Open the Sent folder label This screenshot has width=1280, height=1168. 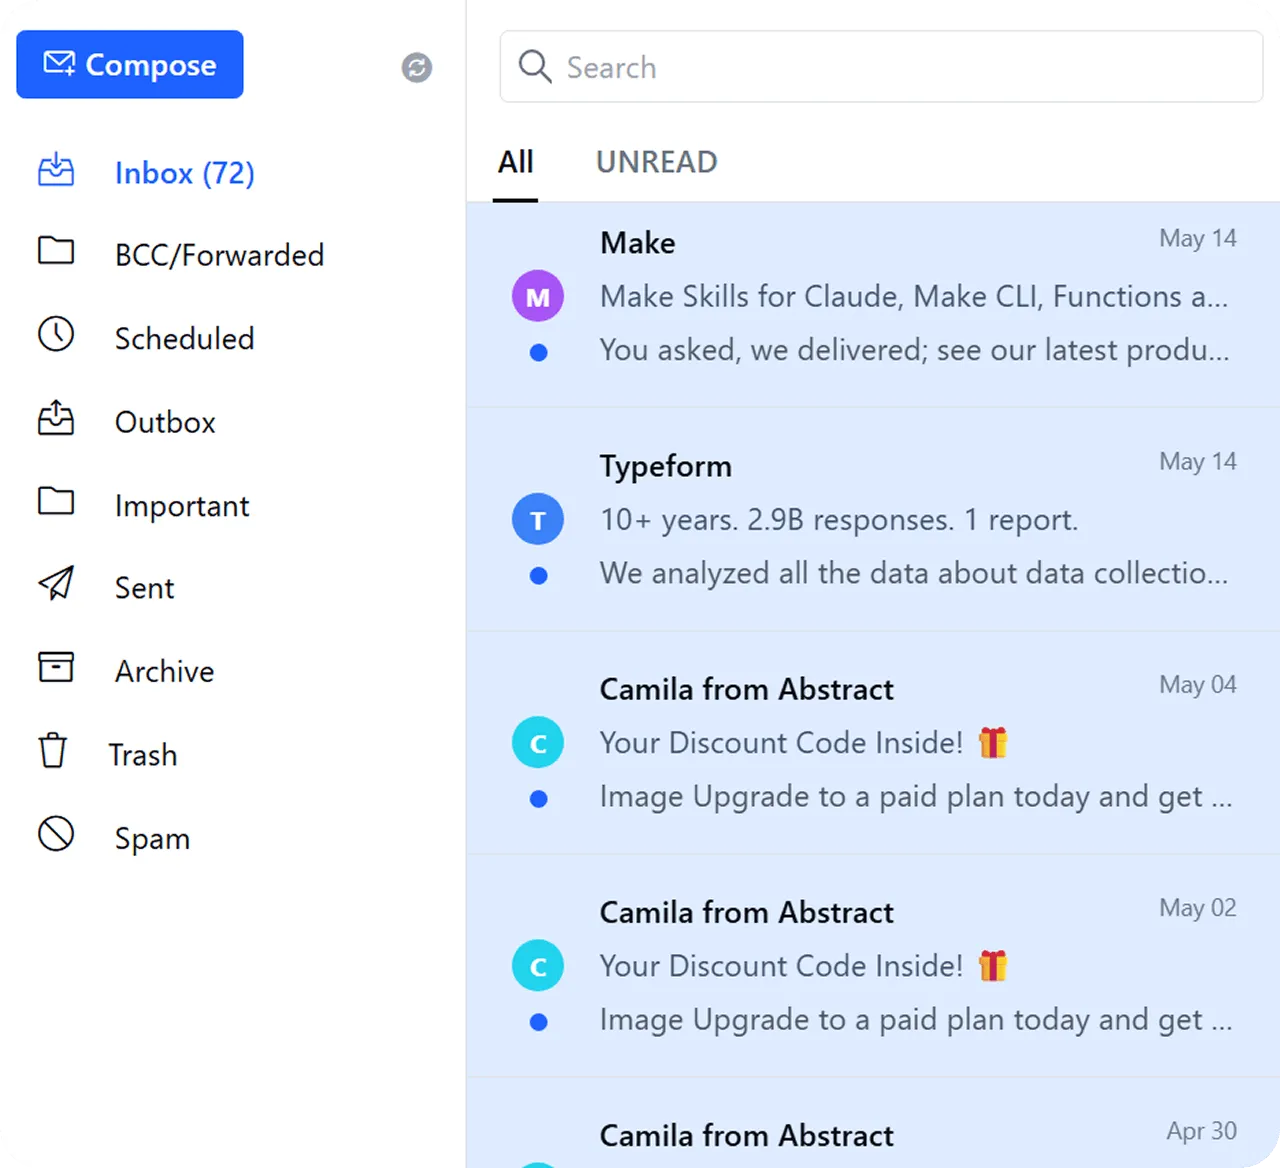[145, 588]
